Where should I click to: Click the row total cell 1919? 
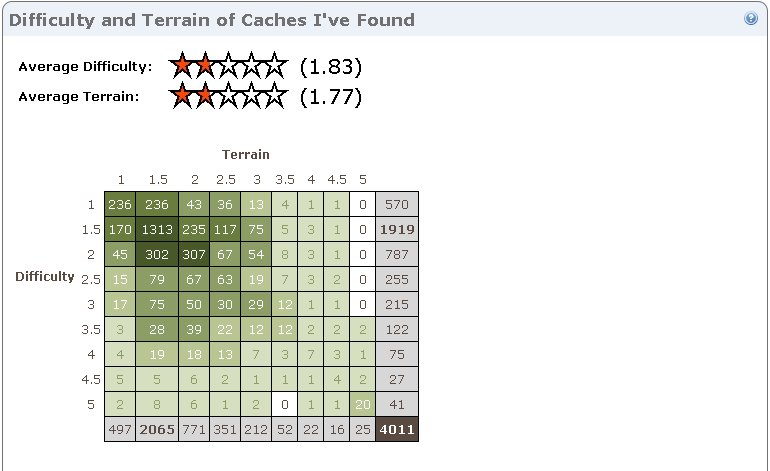[x=398, y=229]
